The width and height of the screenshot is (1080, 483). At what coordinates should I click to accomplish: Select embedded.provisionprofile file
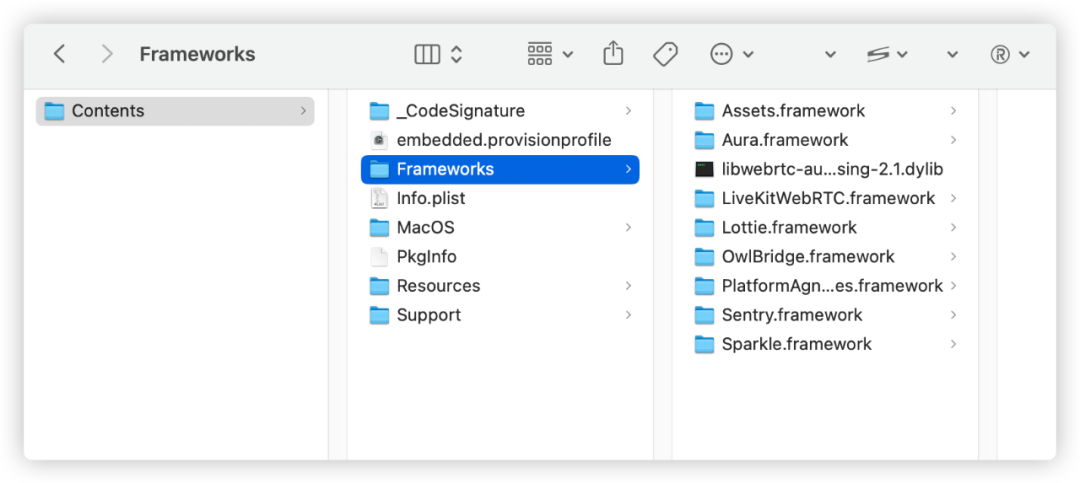tap(503, 140)
